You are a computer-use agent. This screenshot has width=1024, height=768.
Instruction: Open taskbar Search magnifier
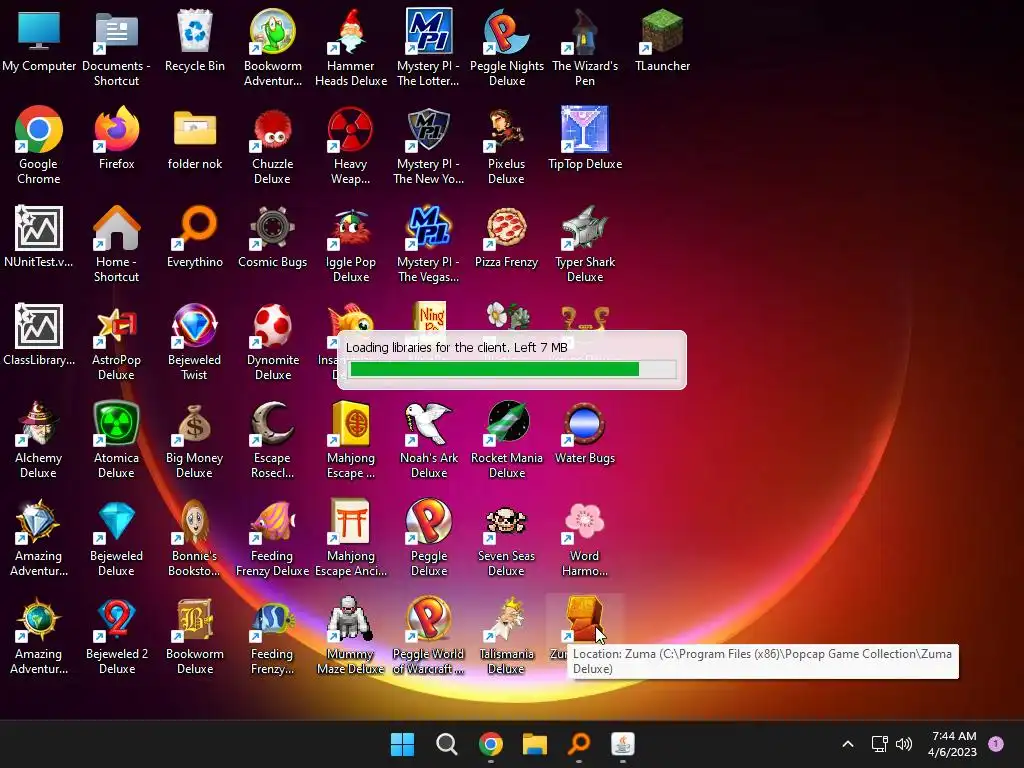coord(447,744)
